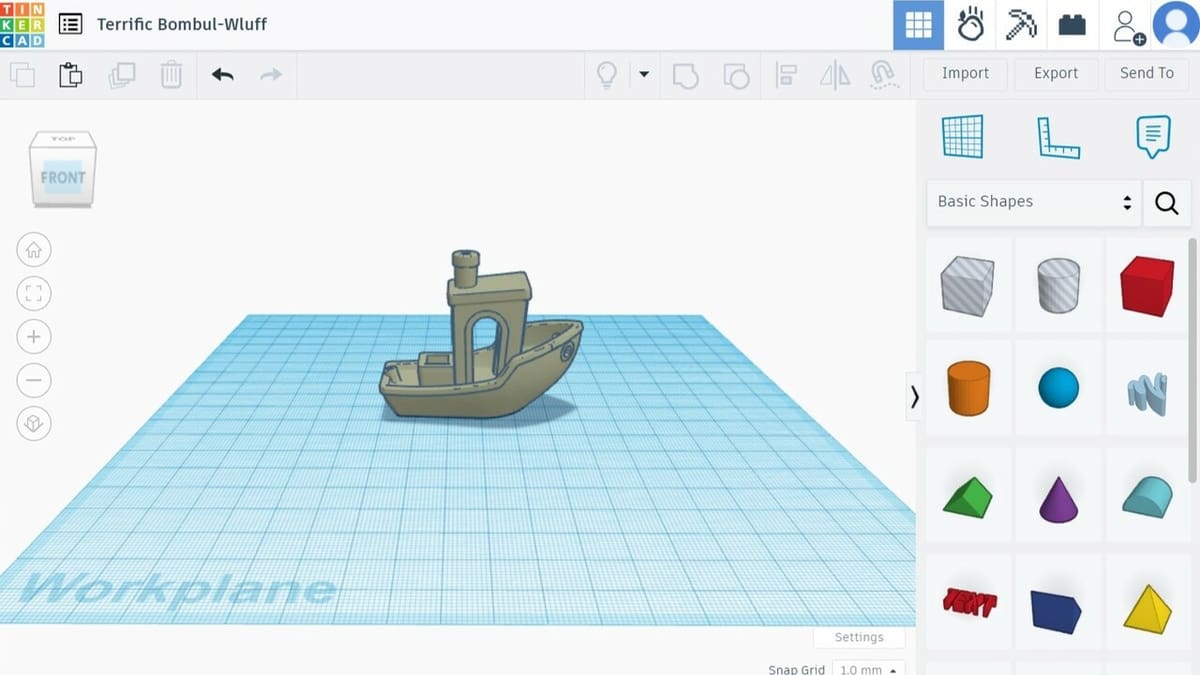Select the Scribble shape
This screenshot has height=675, width=1200.
coord(1147,393)
